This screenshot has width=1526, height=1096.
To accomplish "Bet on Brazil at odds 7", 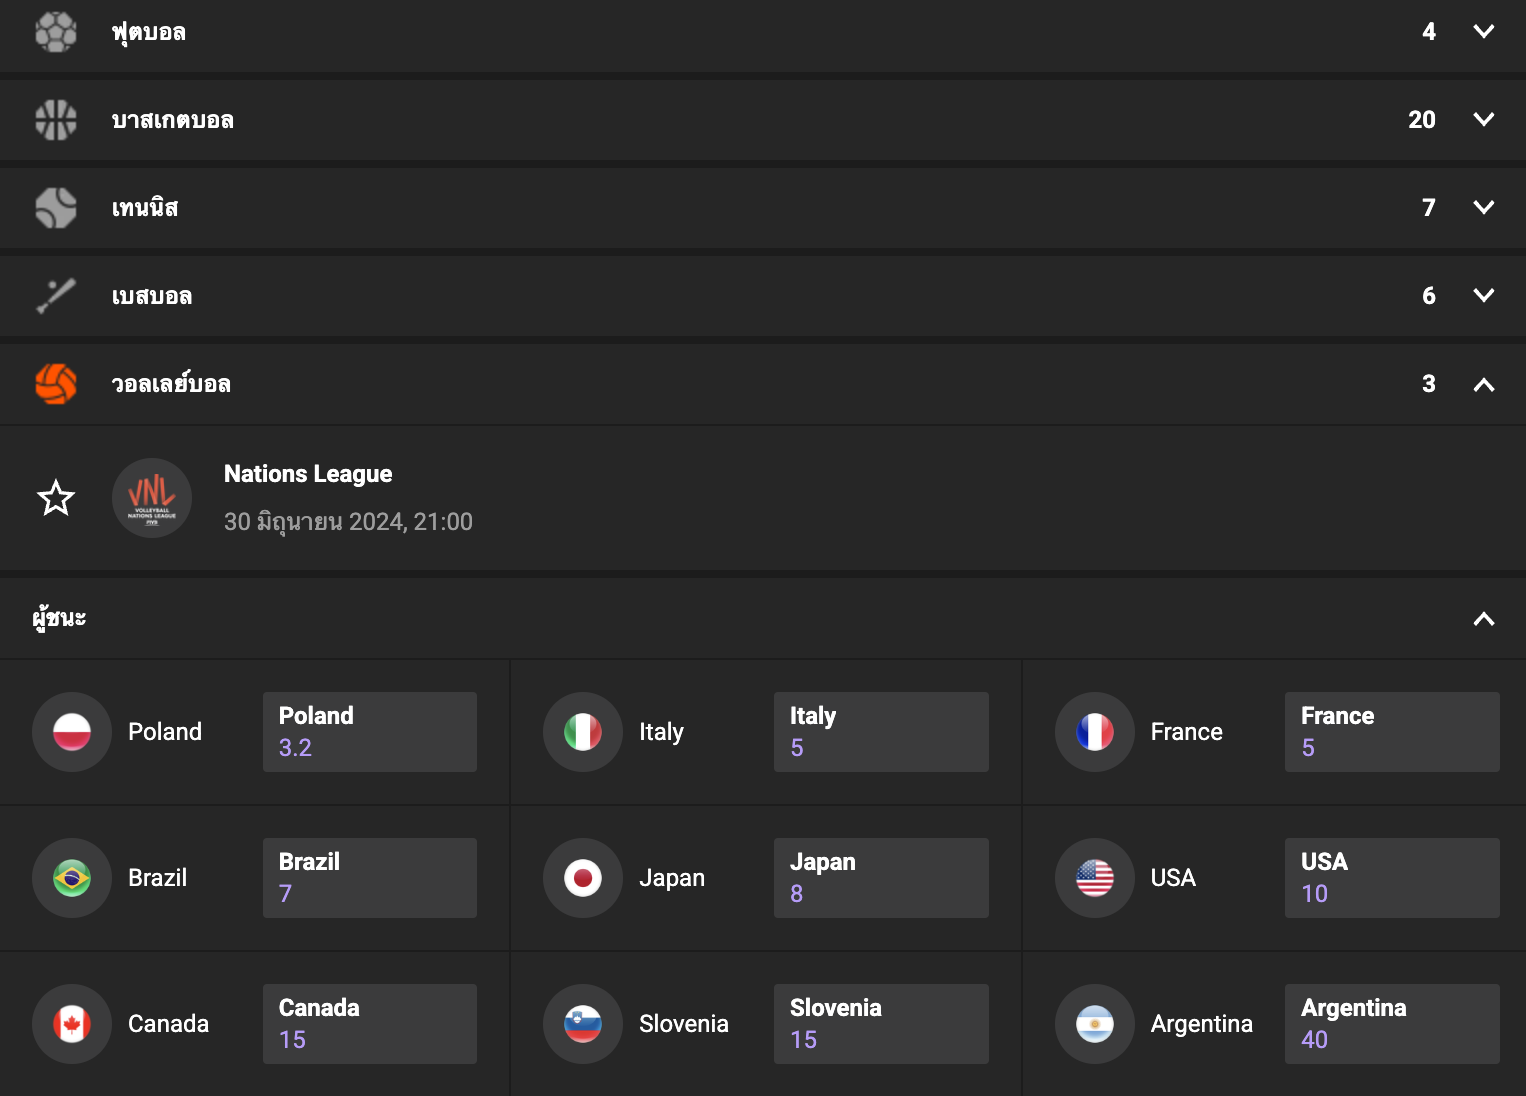I will [370, 878].
